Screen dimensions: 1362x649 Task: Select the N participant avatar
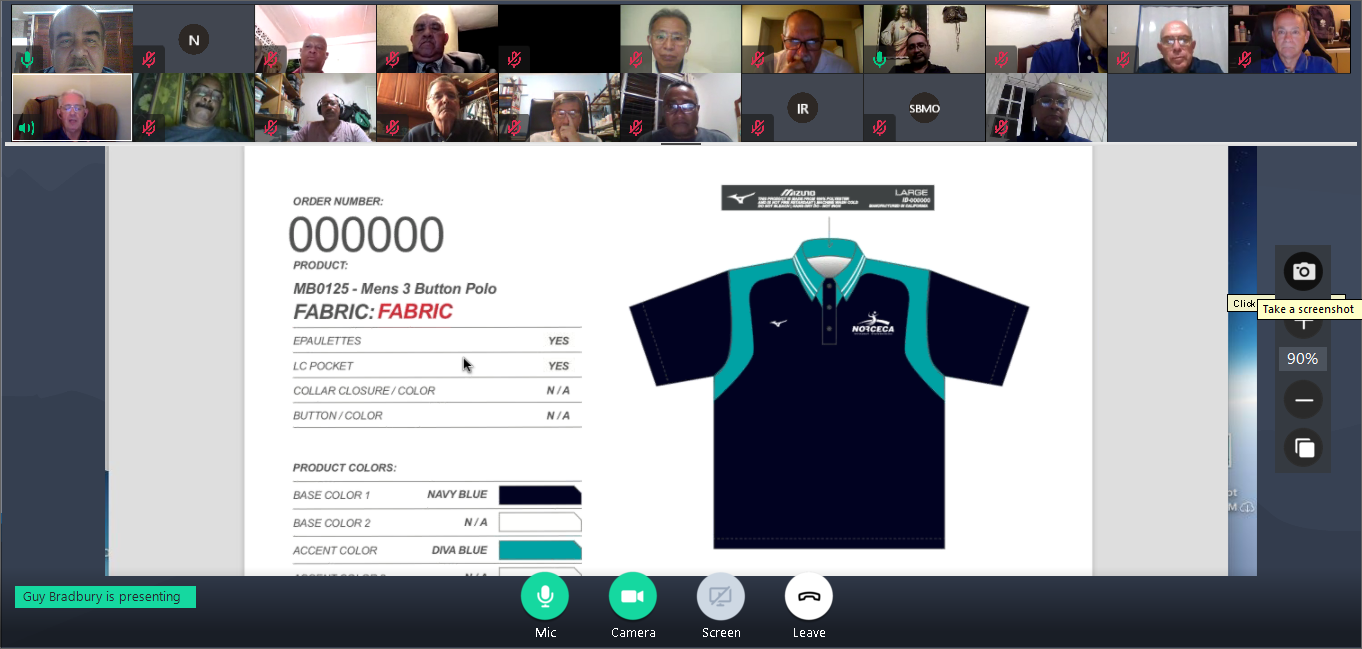(x=193, y=40)
